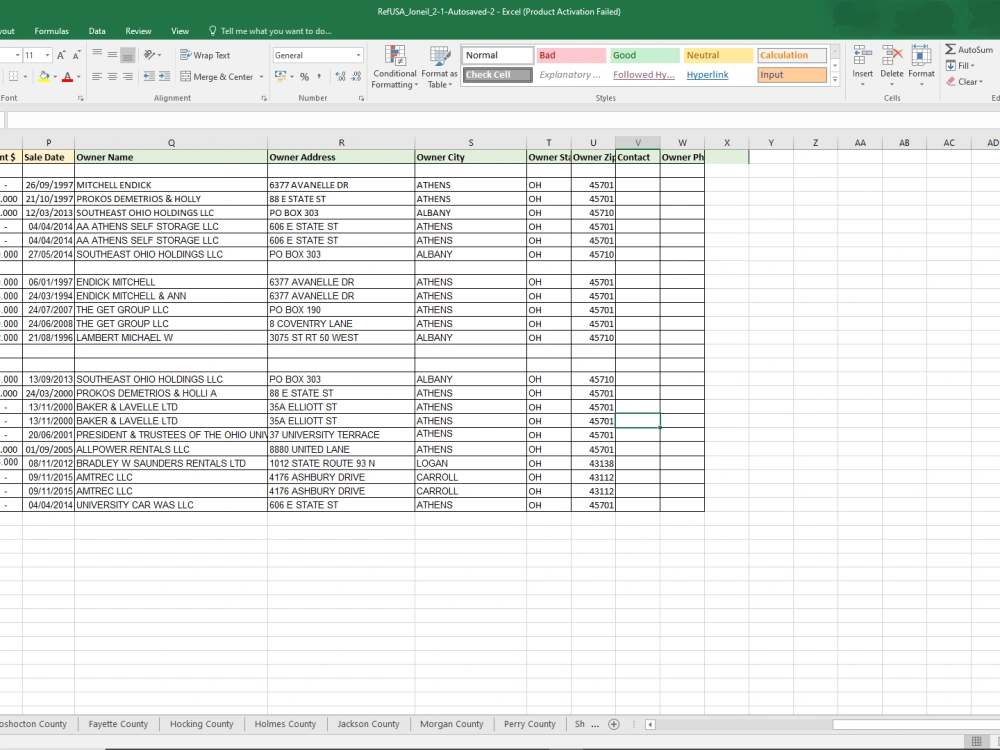Screen dimensions: 1000x750
Task: Click the Insert cells icon
Action: 862,56
